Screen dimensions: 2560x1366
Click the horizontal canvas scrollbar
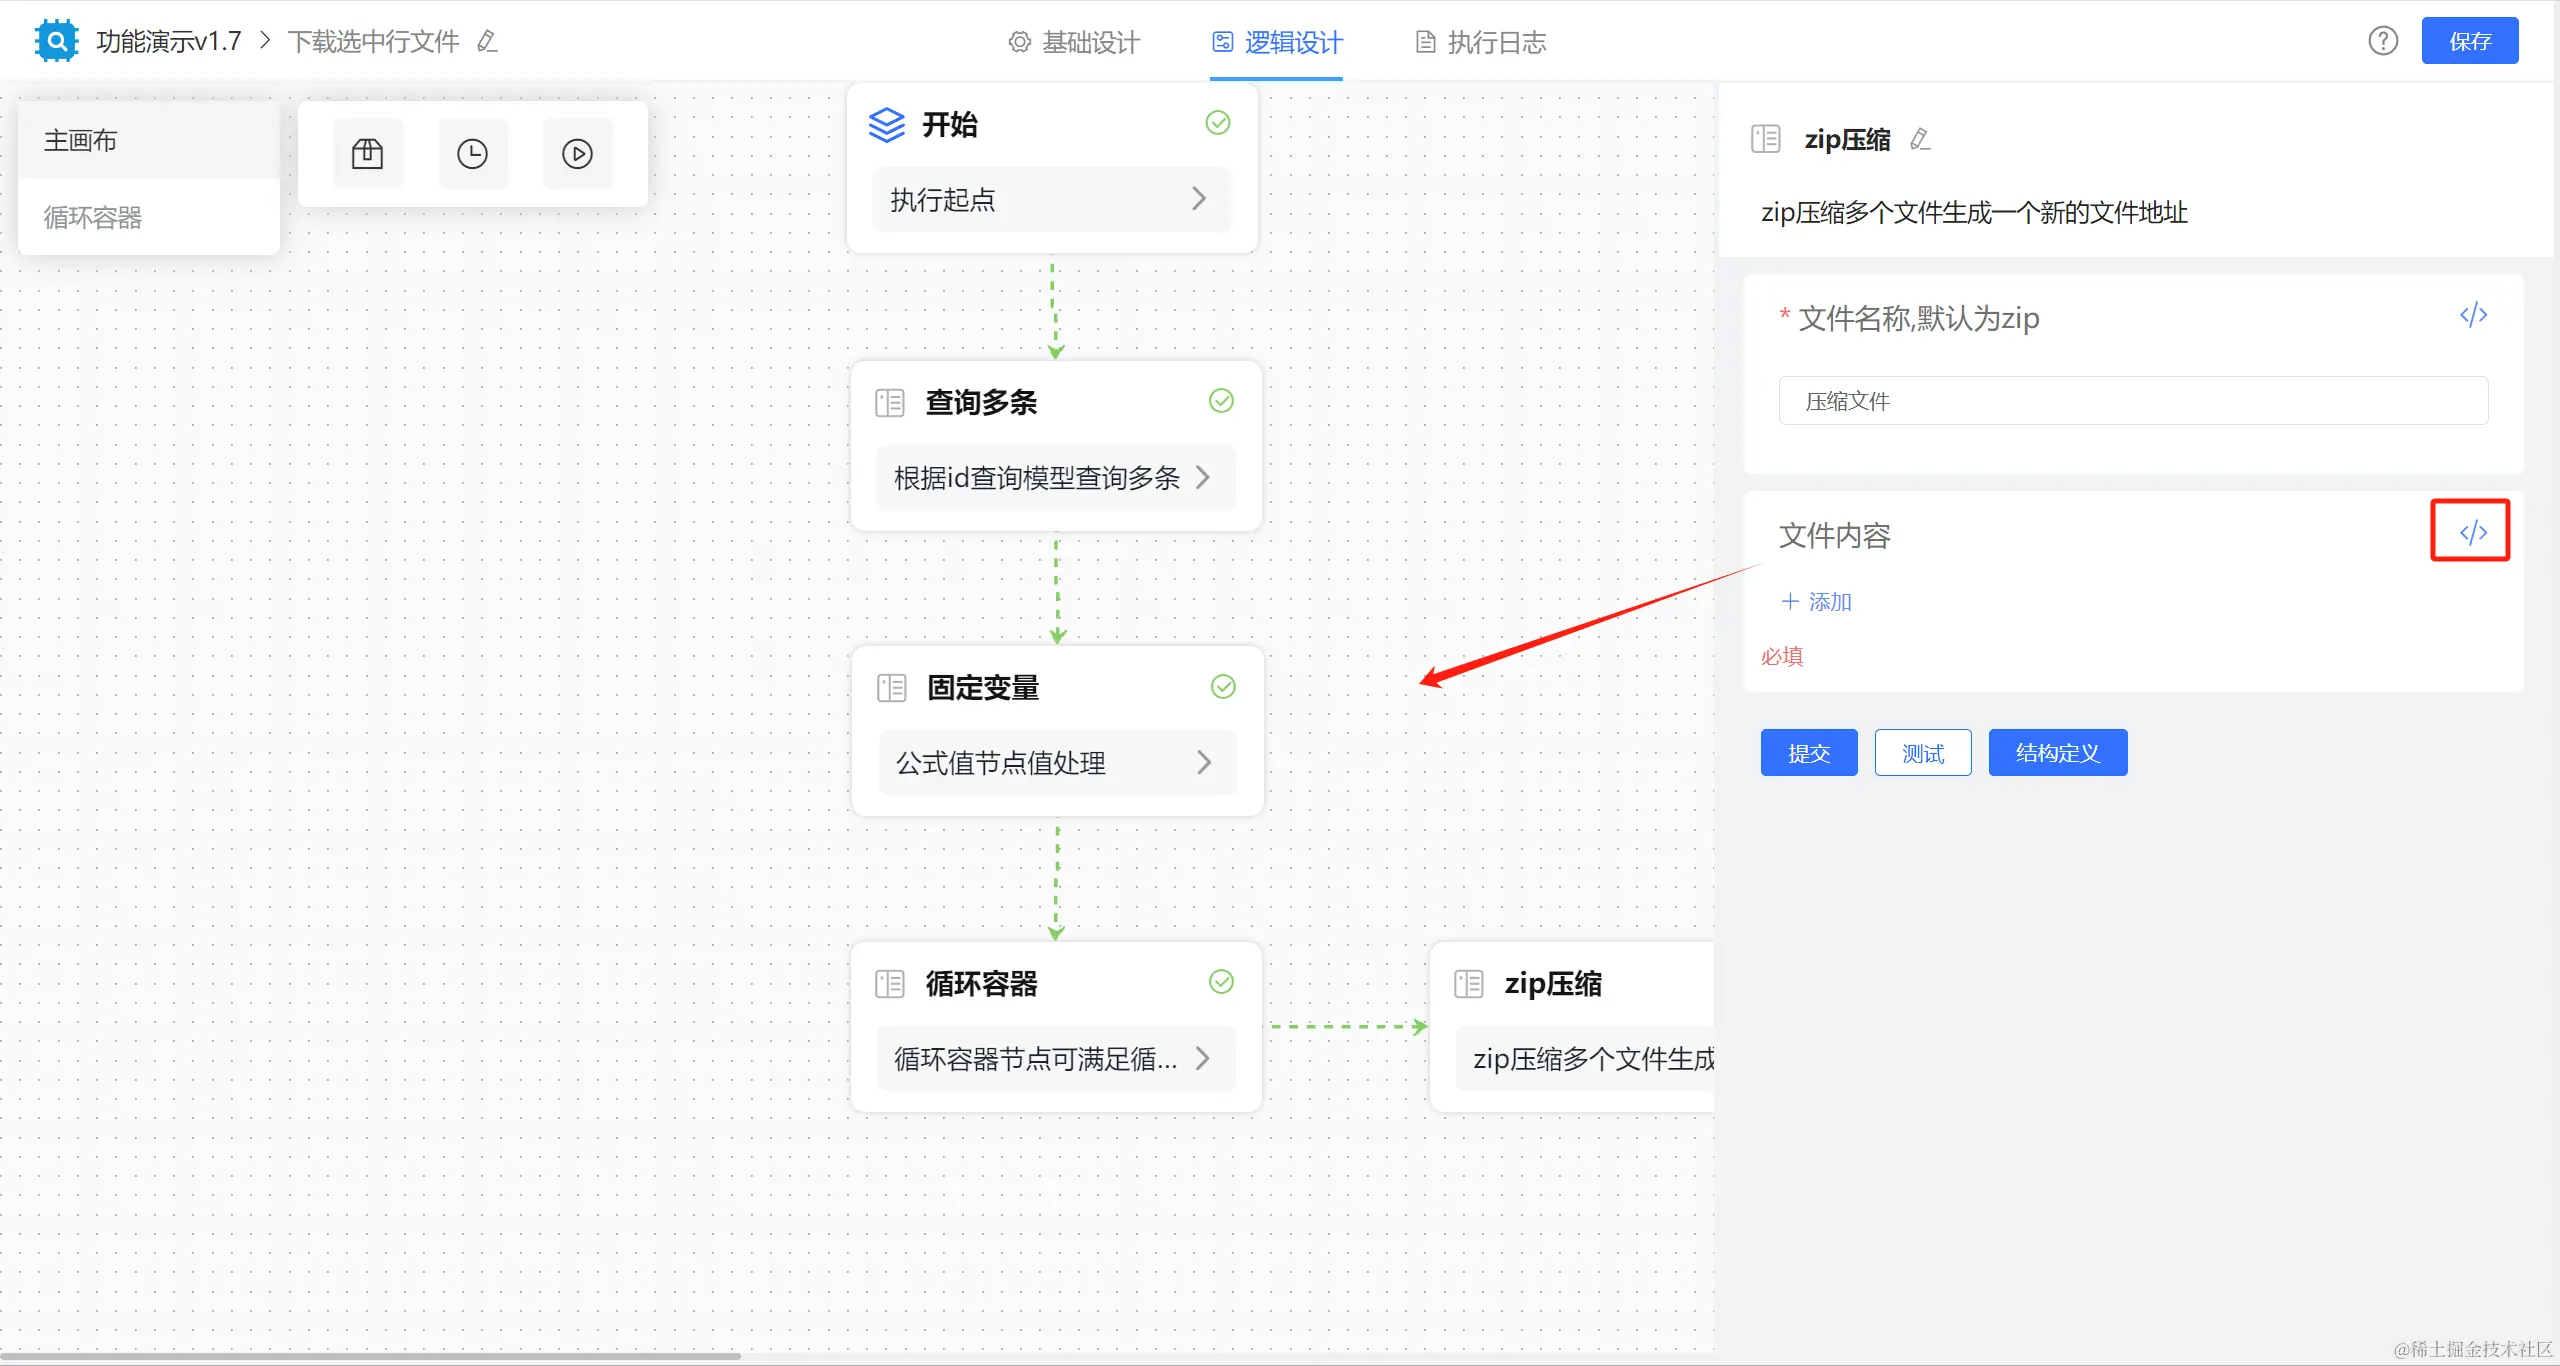pyautogui.click(x=370, y=1356)
